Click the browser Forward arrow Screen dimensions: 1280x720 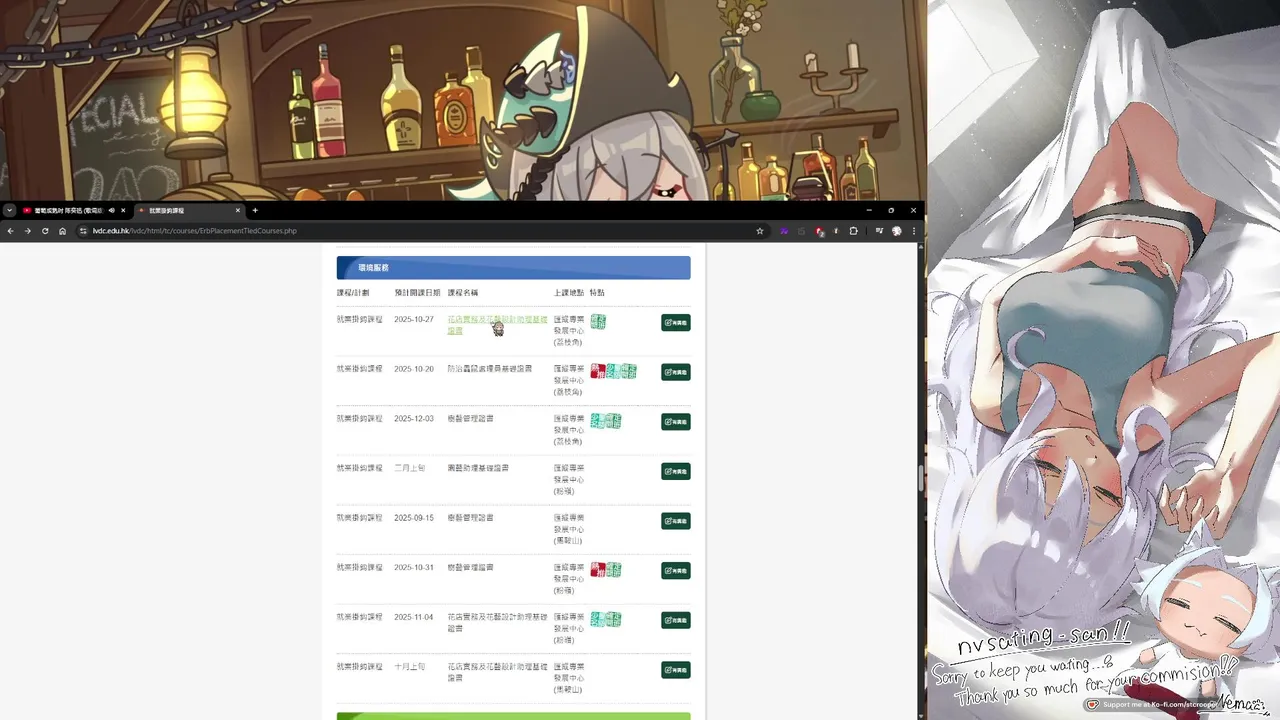pos(27,231)
